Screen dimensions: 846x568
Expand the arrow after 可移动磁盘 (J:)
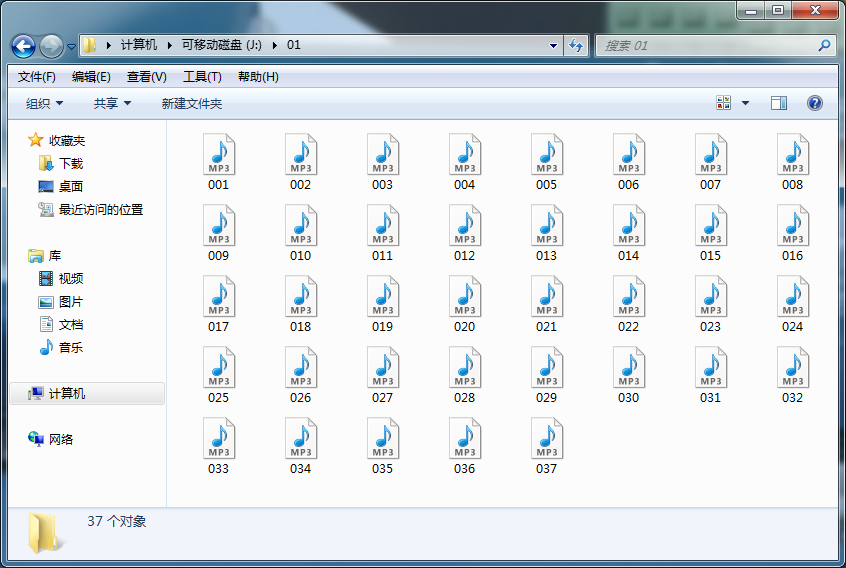tap(275, 45)
